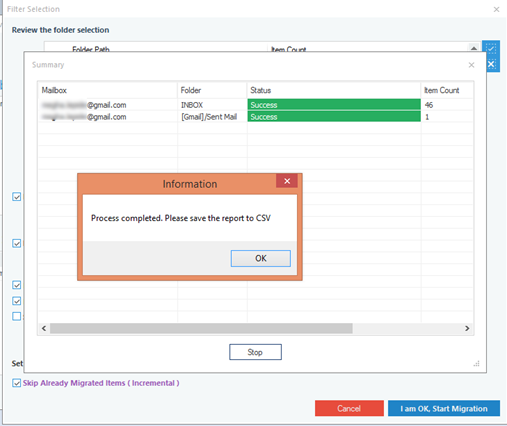This screenshot has width=507, height=426.
Task: Click the Summary window resize grip
Action: tap(477, 363)
